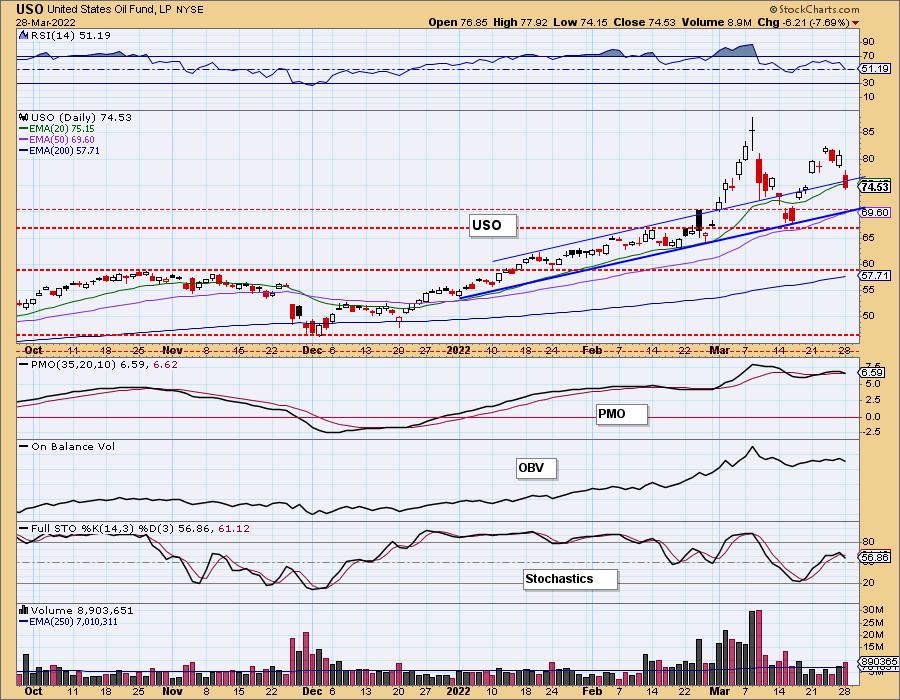Click the 28-Mar-2022 date label

pos(44,22)
